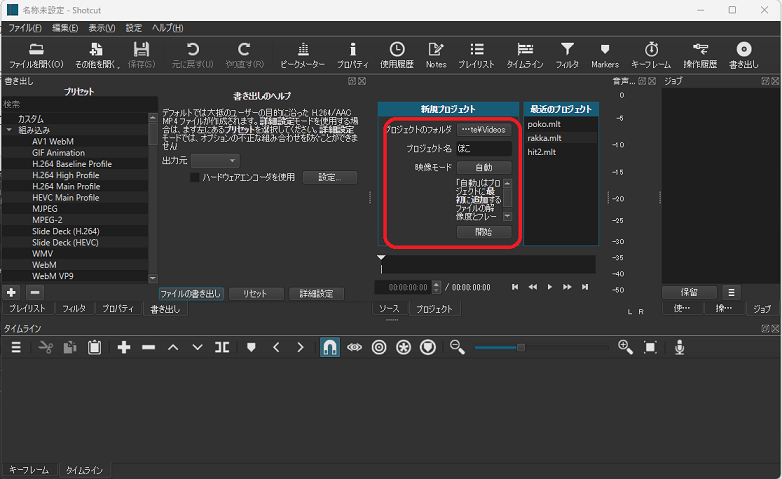Viewport: 782px width, 479px height.
Task: Open the Recent history panel
Action: coord(396,55)
